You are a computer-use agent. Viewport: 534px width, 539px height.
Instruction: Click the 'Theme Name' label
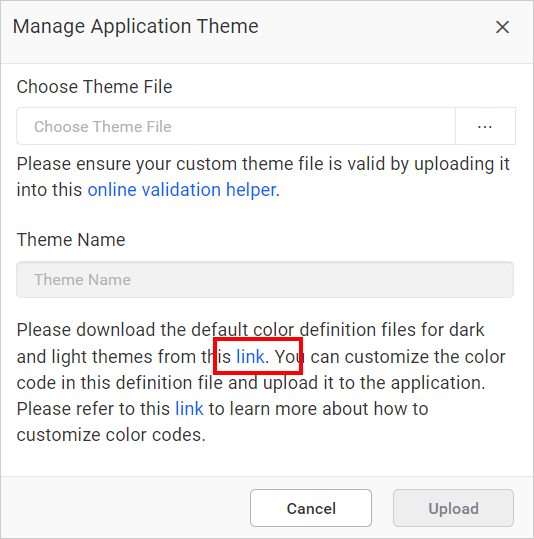click(71, 240)
